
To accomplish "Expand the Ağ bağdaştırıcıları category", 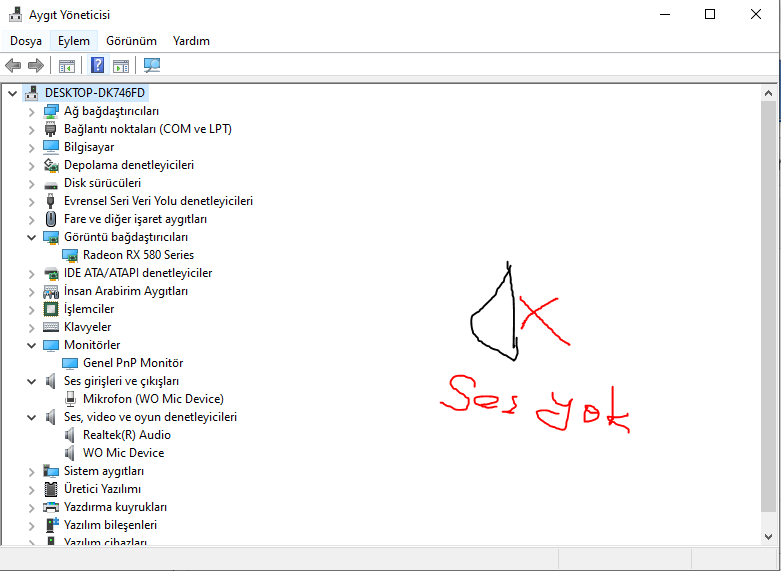I will click(x=31, y=112).
